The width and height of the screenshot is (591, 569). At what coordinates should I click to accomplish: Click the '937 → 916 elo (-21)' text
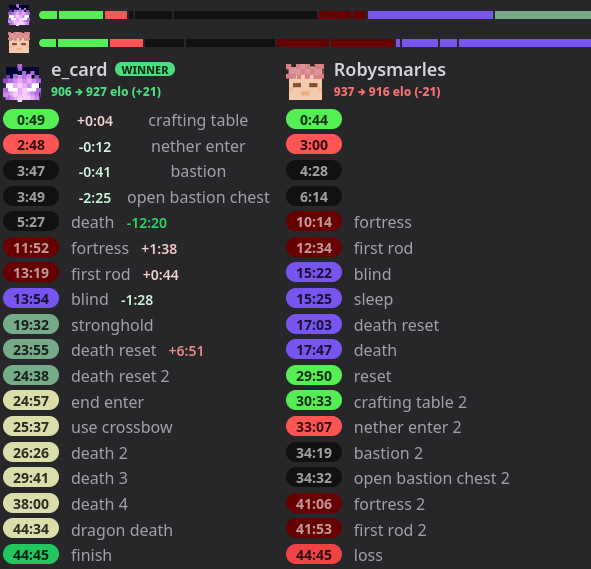(x=387, y=92)
